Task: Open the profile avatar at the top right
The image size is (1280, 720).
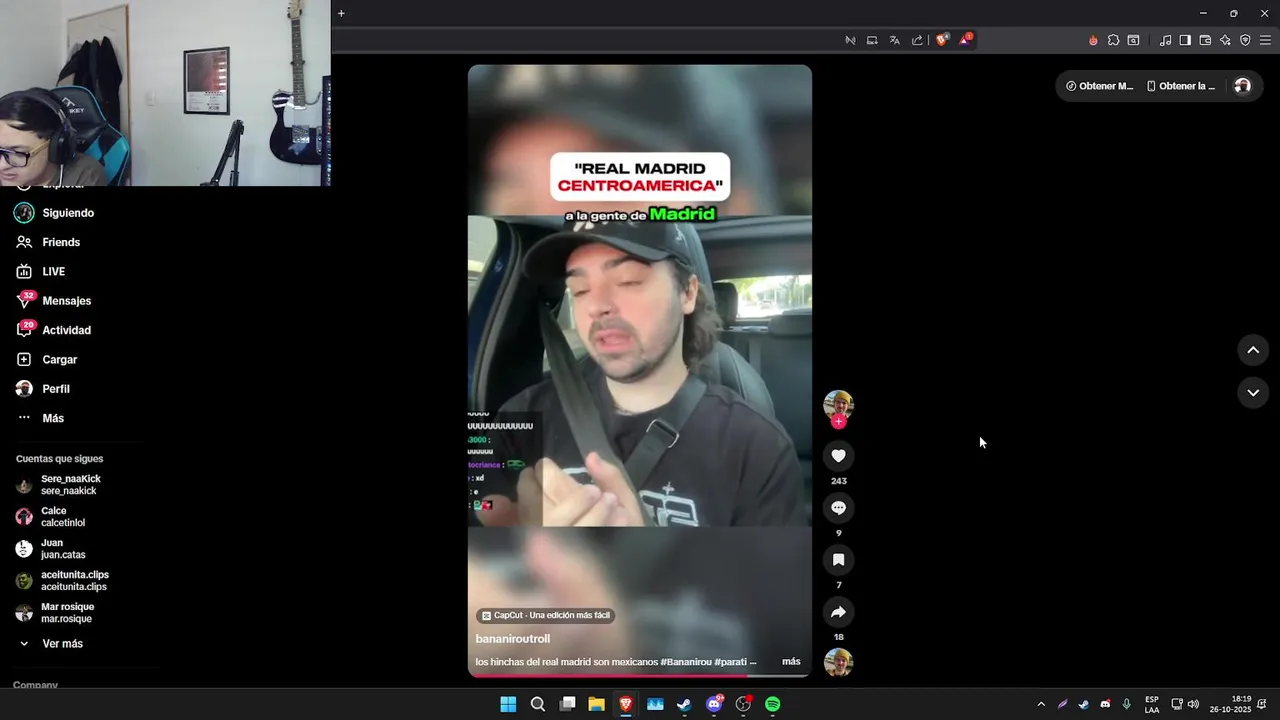Action: (x=1242, y=86)
